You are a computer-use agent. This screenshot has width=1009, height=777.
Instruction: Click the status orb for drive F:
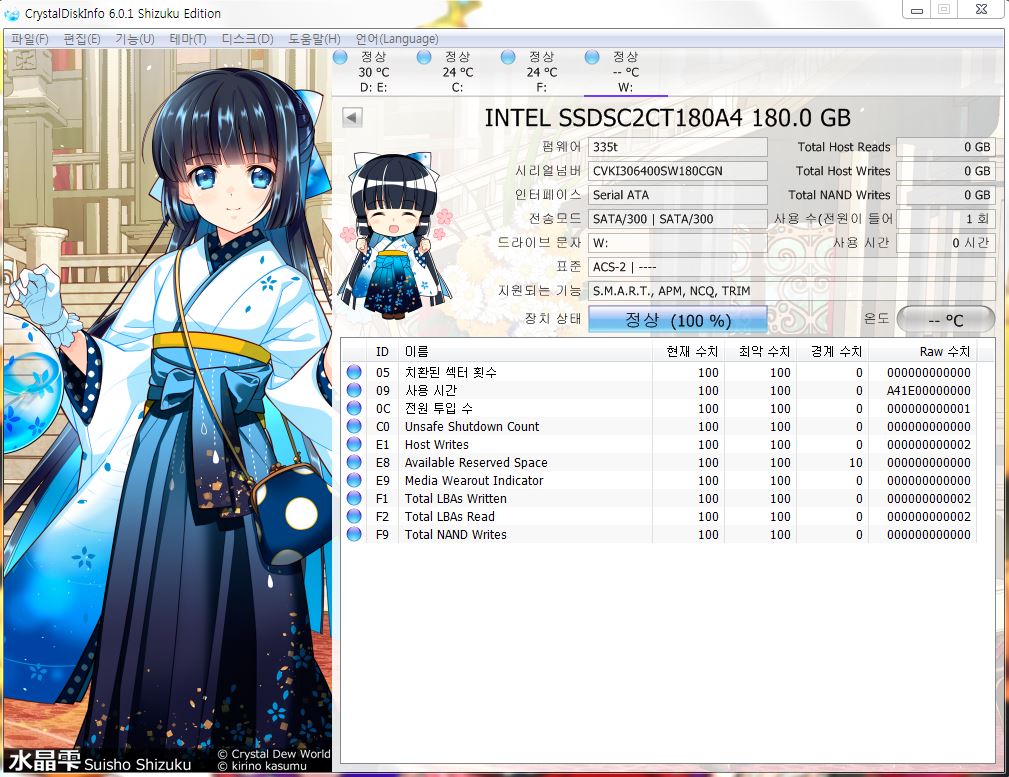(x=508, y=57)
